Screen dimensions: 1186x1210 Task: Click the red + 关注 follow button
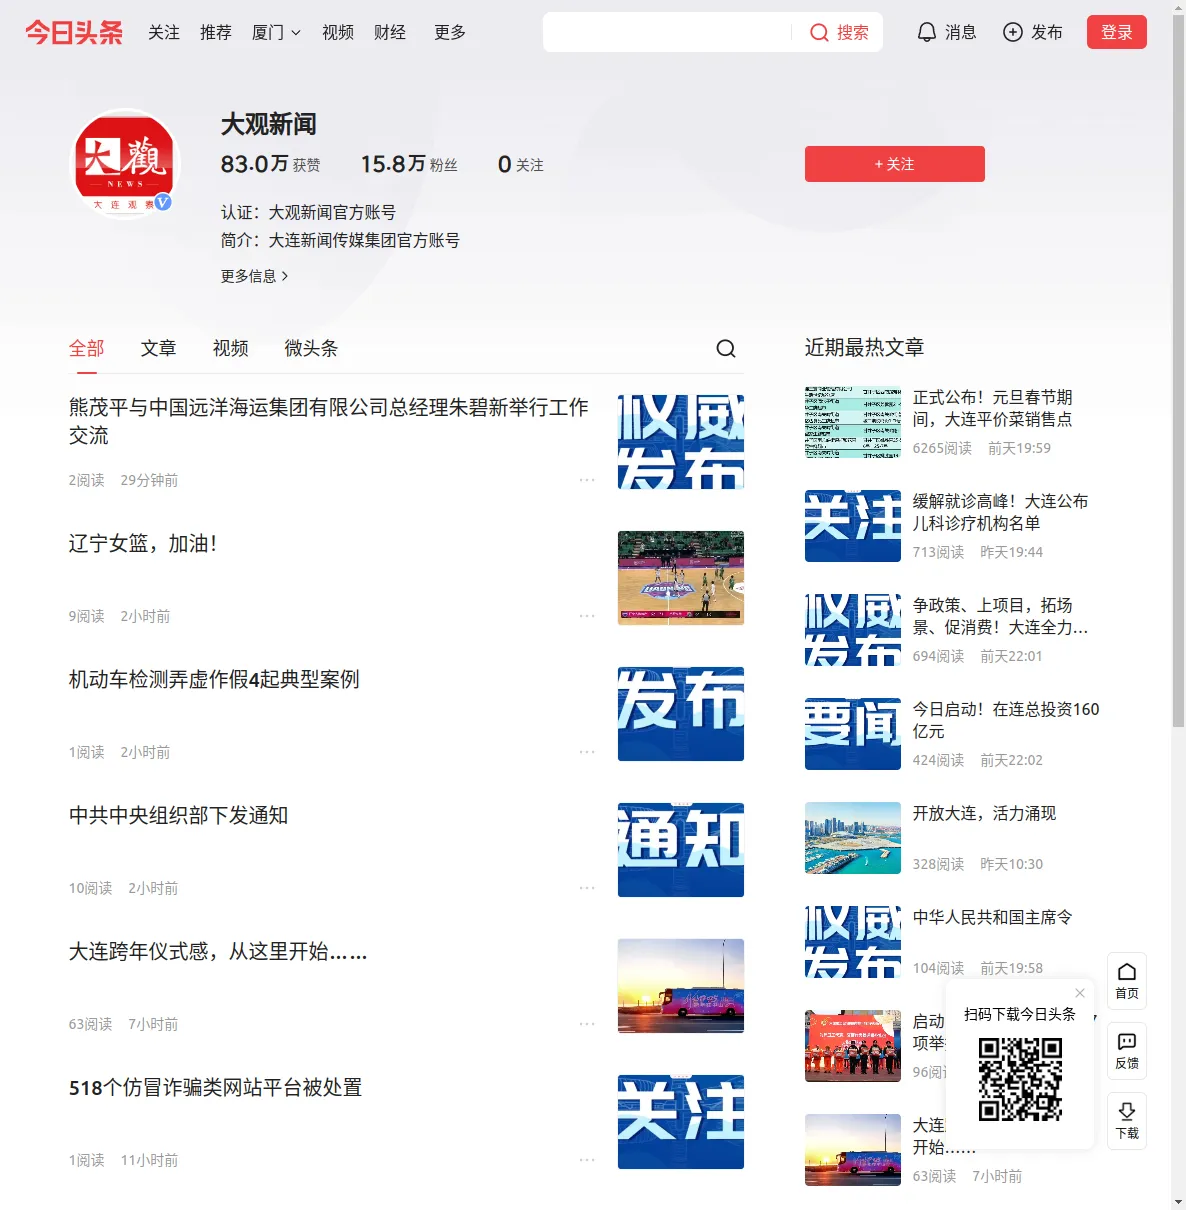895,164
